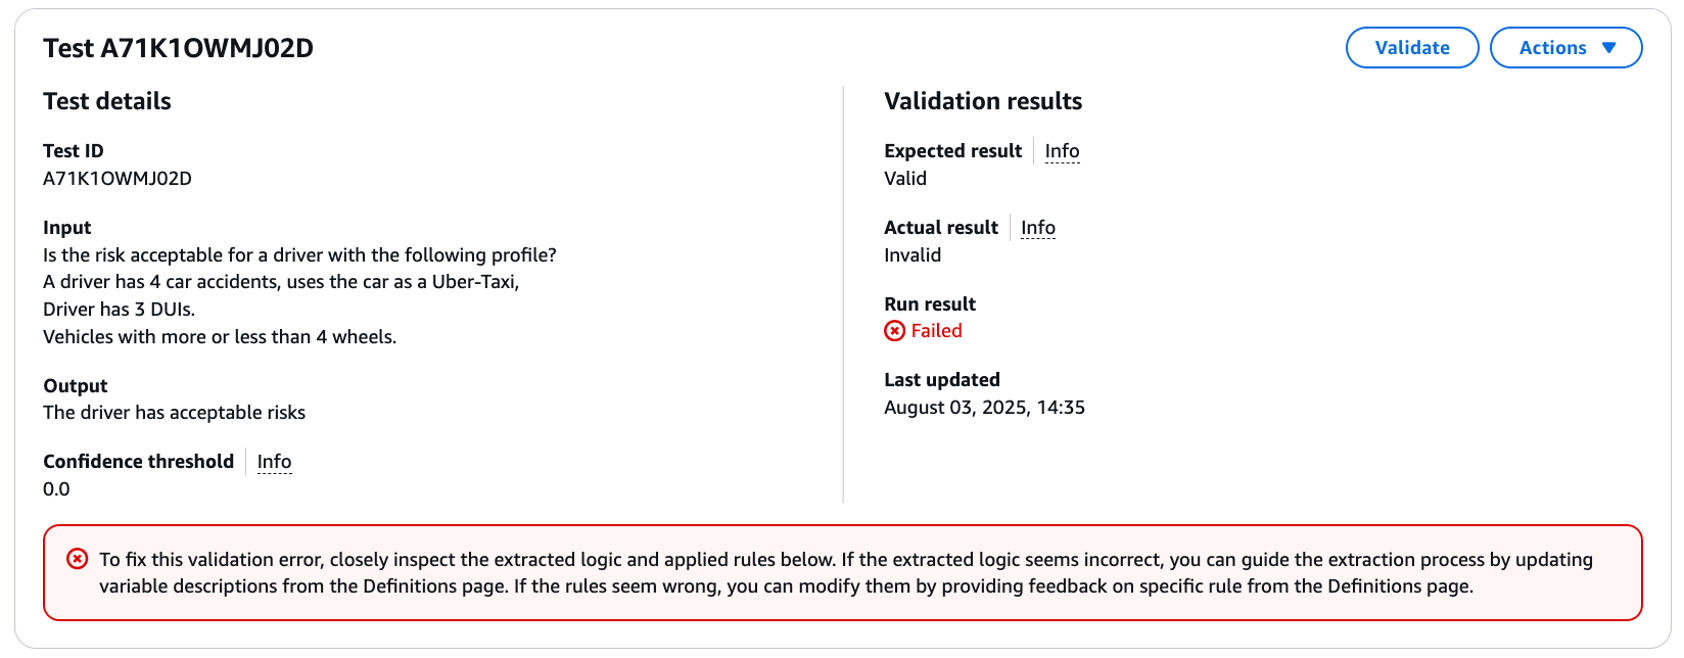
Task: Click the validation error message banner
Action: pyautogui.click(x=840, y=573)
